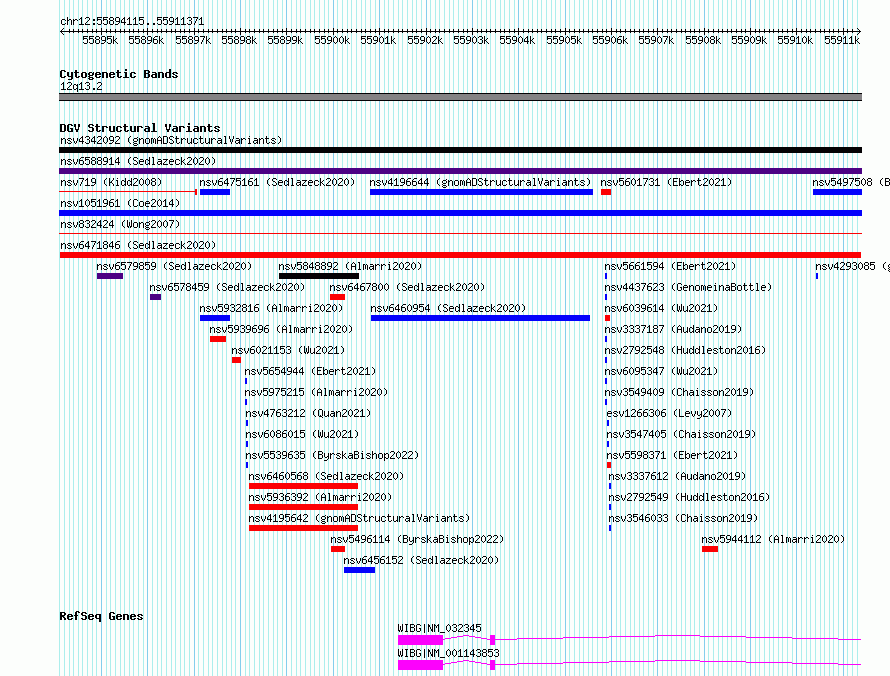Click the nsv3337612 Audano2019 label
The height and width of the screenshot is (676, 890).
677,476
